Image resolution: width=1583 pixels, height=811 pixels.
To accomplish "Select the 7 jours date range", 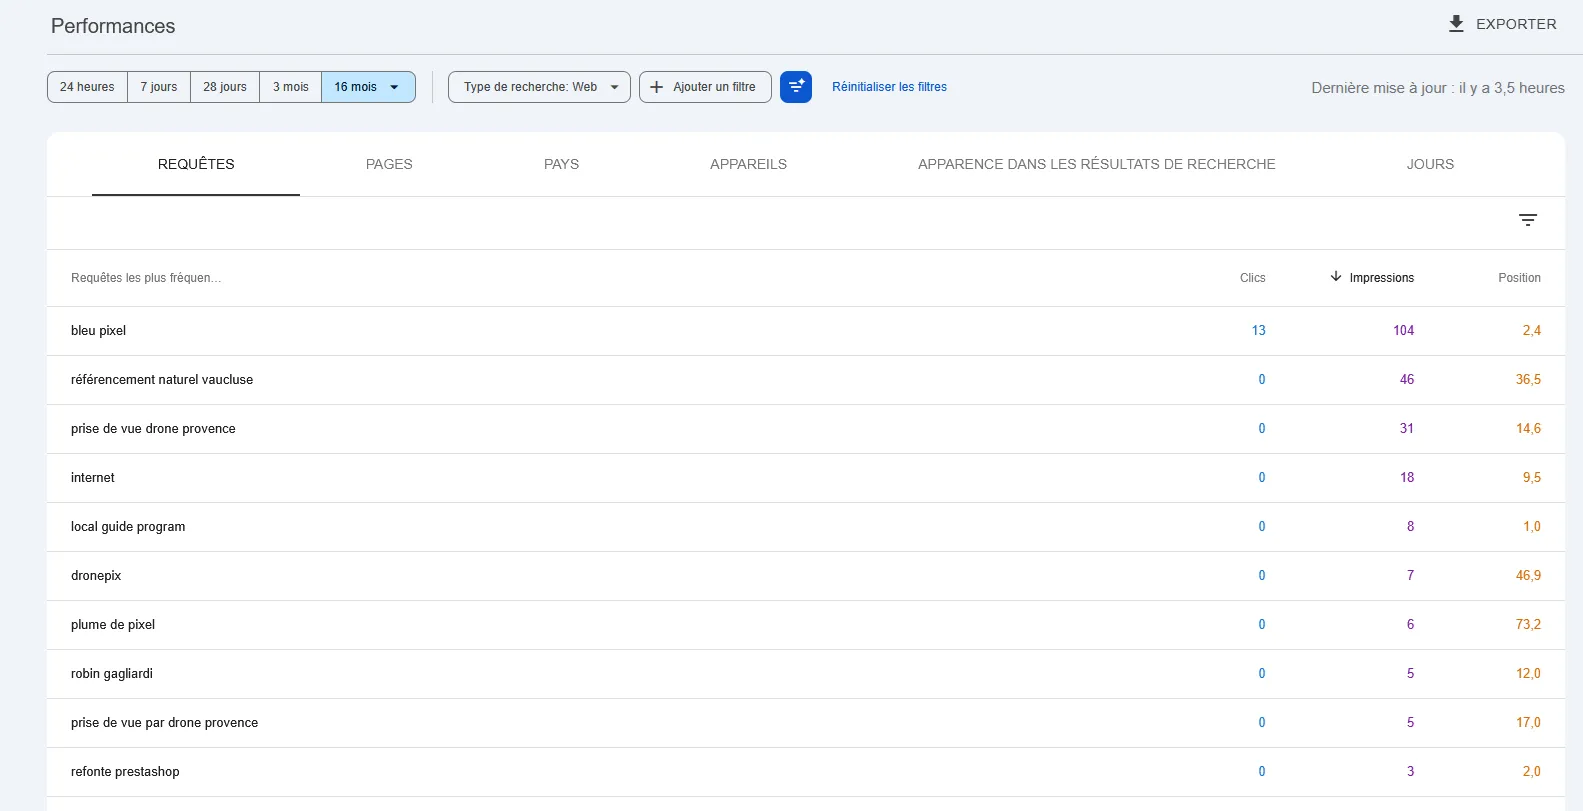I will pyautogui.click(x=159, y=87).
